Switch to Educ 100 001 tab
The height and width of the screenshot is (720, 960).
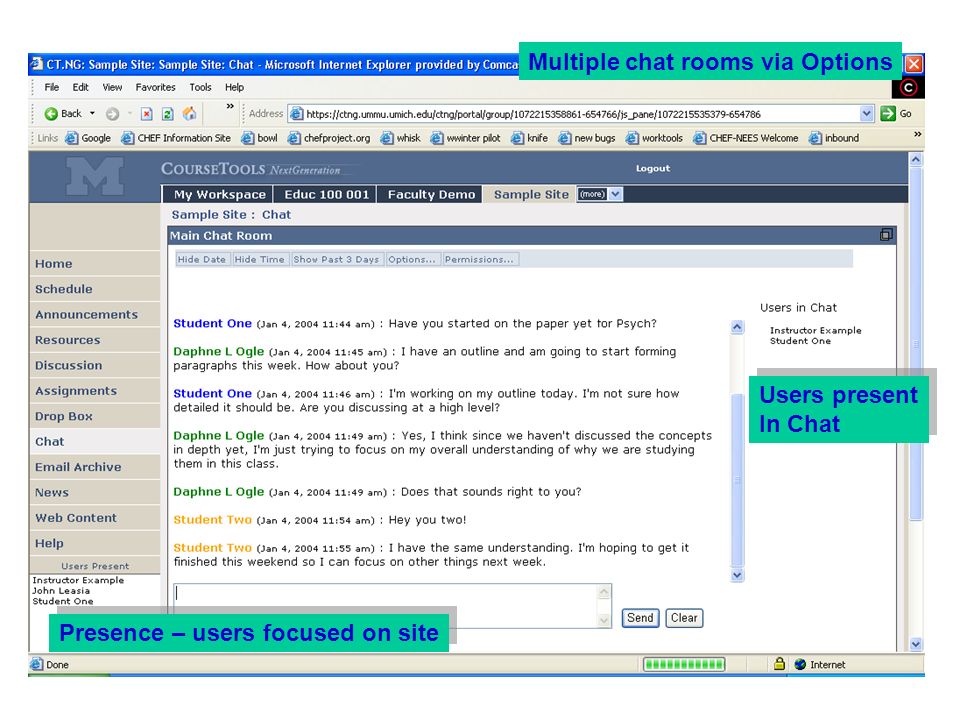point(326,195)
